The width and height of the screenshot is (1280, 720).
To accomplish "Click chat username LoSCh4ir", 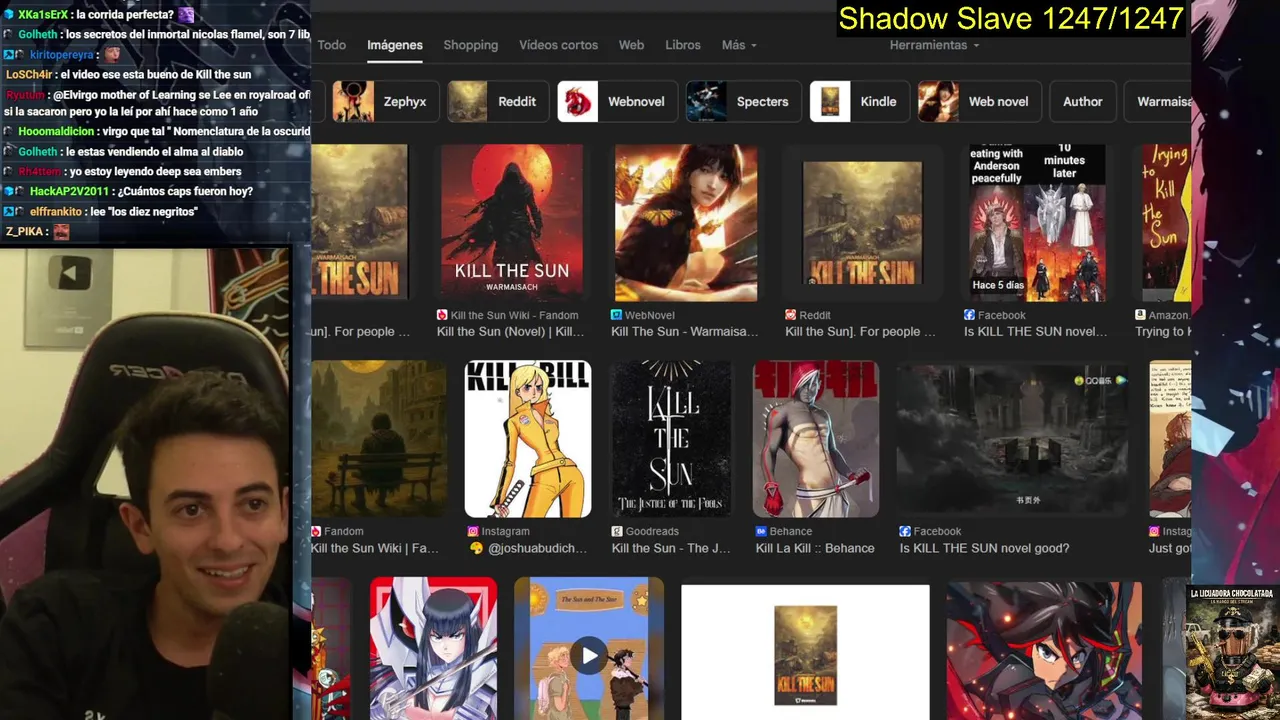I will point(29,74).
